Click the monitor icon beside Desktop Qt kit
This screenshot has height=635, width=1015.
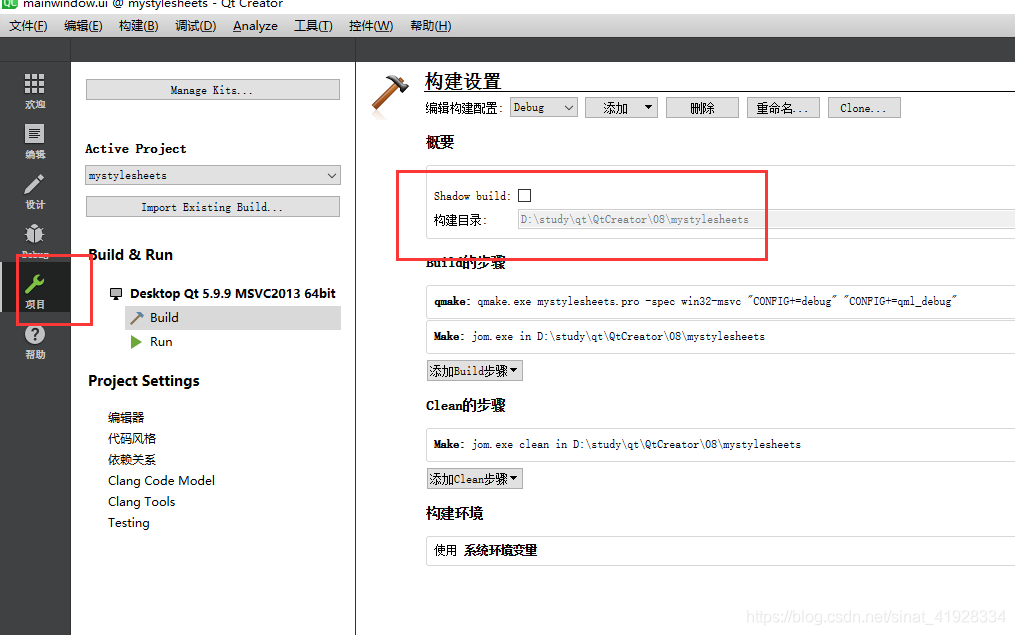coord(116,294)
